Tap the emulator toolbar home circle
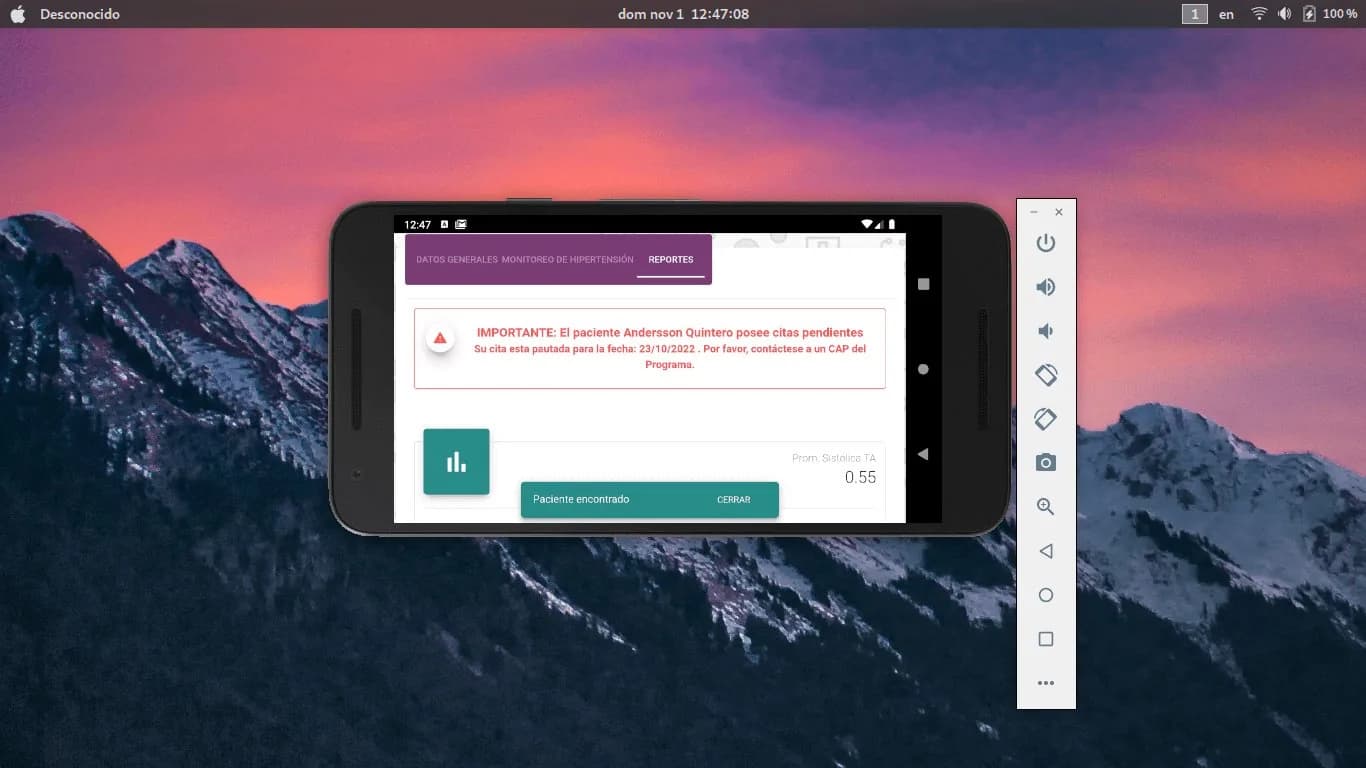This screenshot has width=1366, height=768. (x=1046, y=595)
